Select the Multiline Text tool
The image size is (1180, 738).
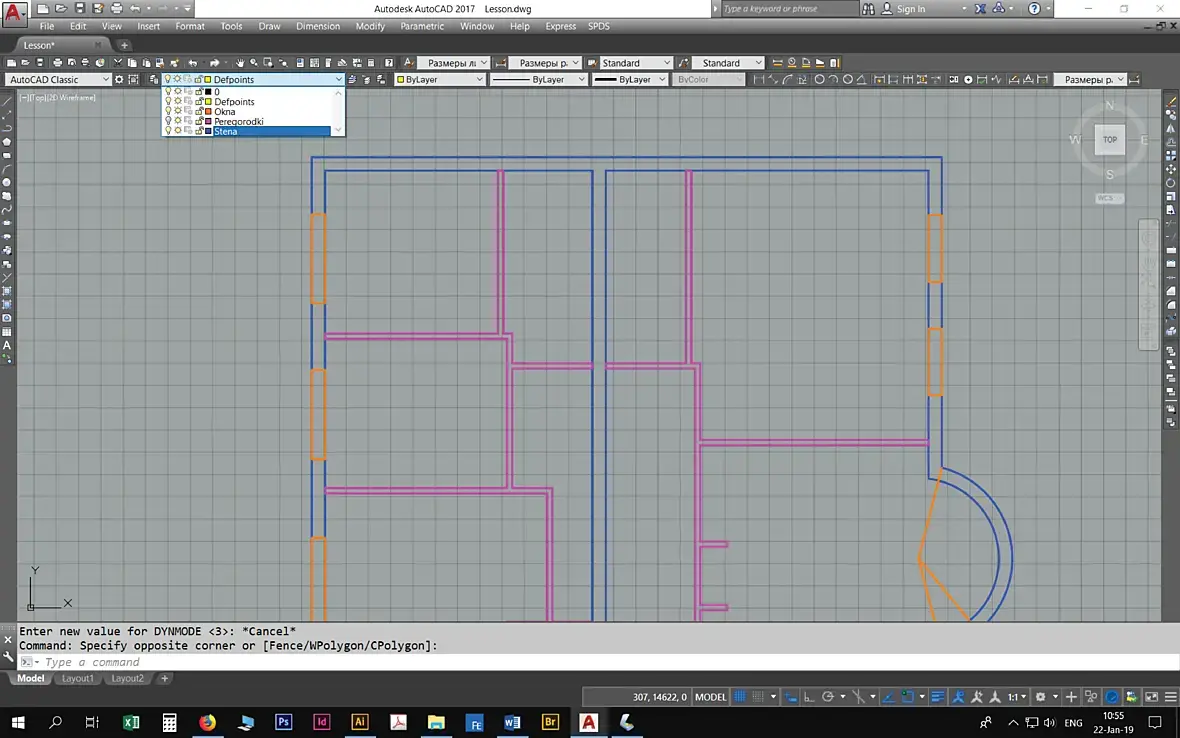[x=7, y=345]
